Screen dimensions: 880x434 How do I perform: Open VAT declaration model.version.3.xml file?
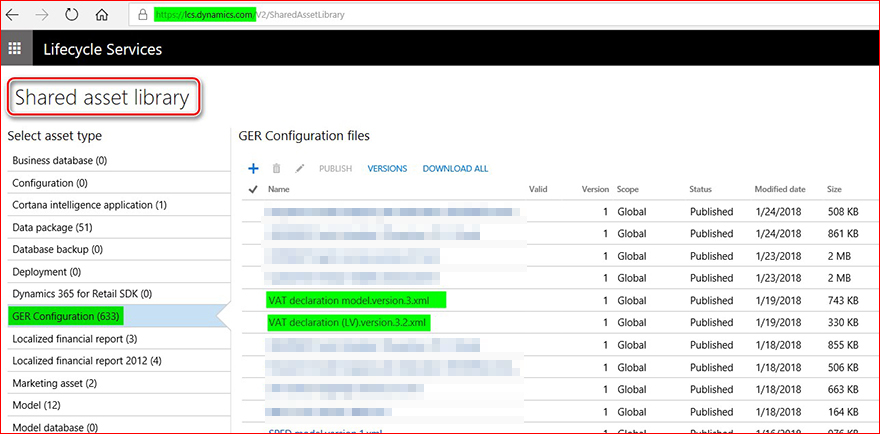tap(349, 300)
